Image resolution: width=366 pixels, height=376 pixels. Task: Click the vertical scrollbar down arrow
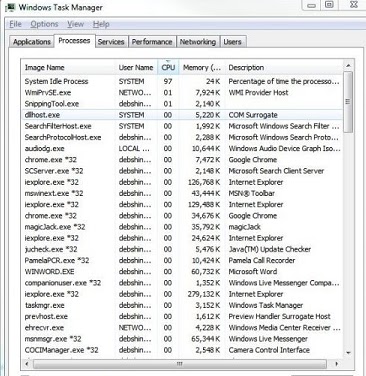(348, 353)
